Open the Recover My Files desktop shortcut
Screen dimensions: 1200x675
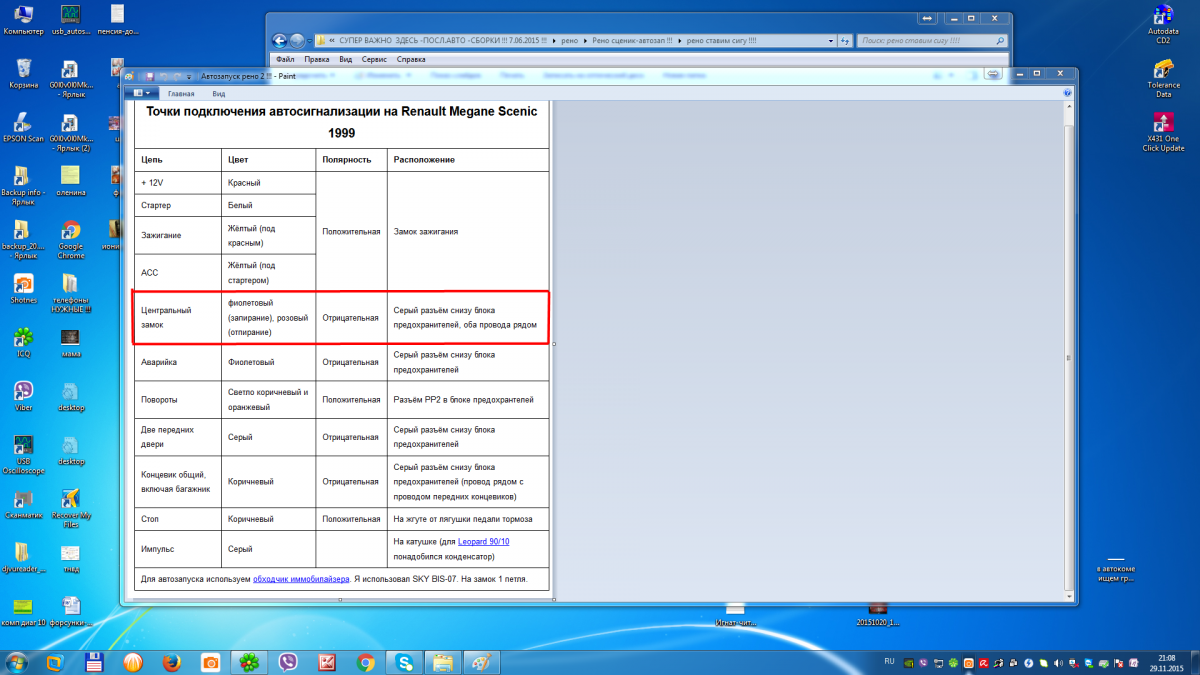pyautogui.click(x=71, y=509)
